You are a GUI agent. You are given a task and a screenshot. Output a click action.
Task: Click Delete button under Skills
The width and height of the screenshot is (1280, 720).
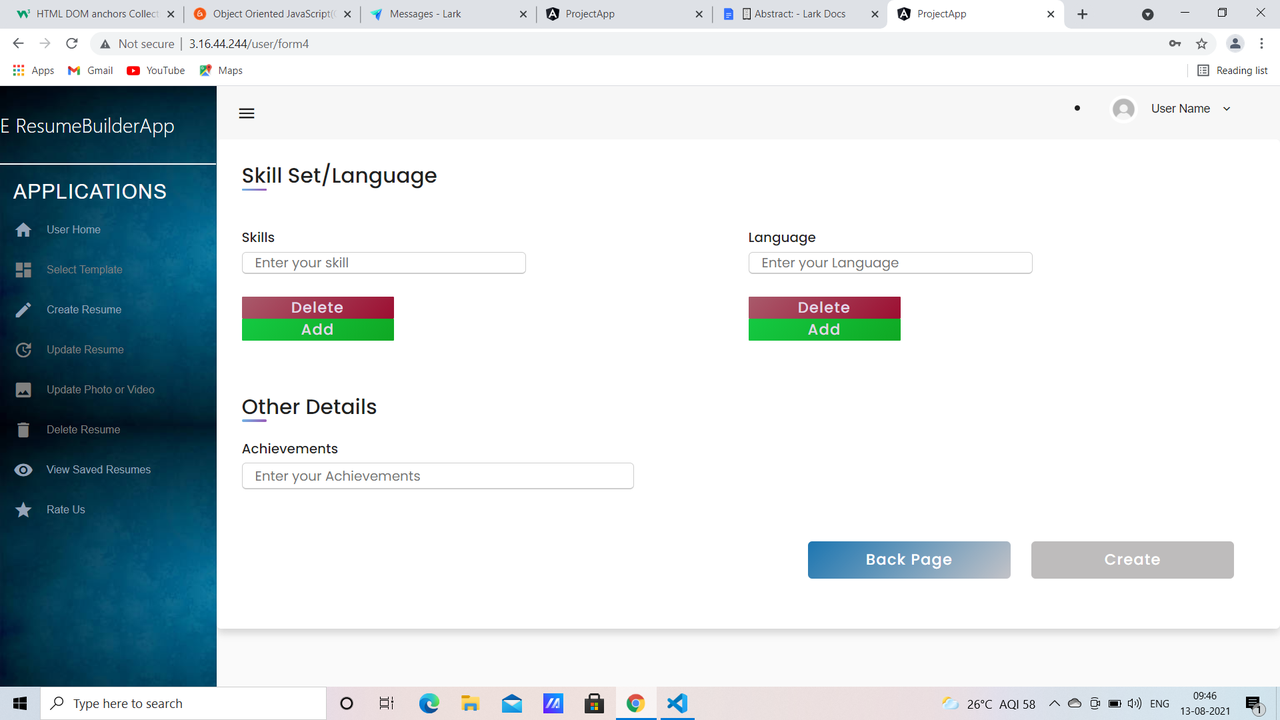(318, 308)
